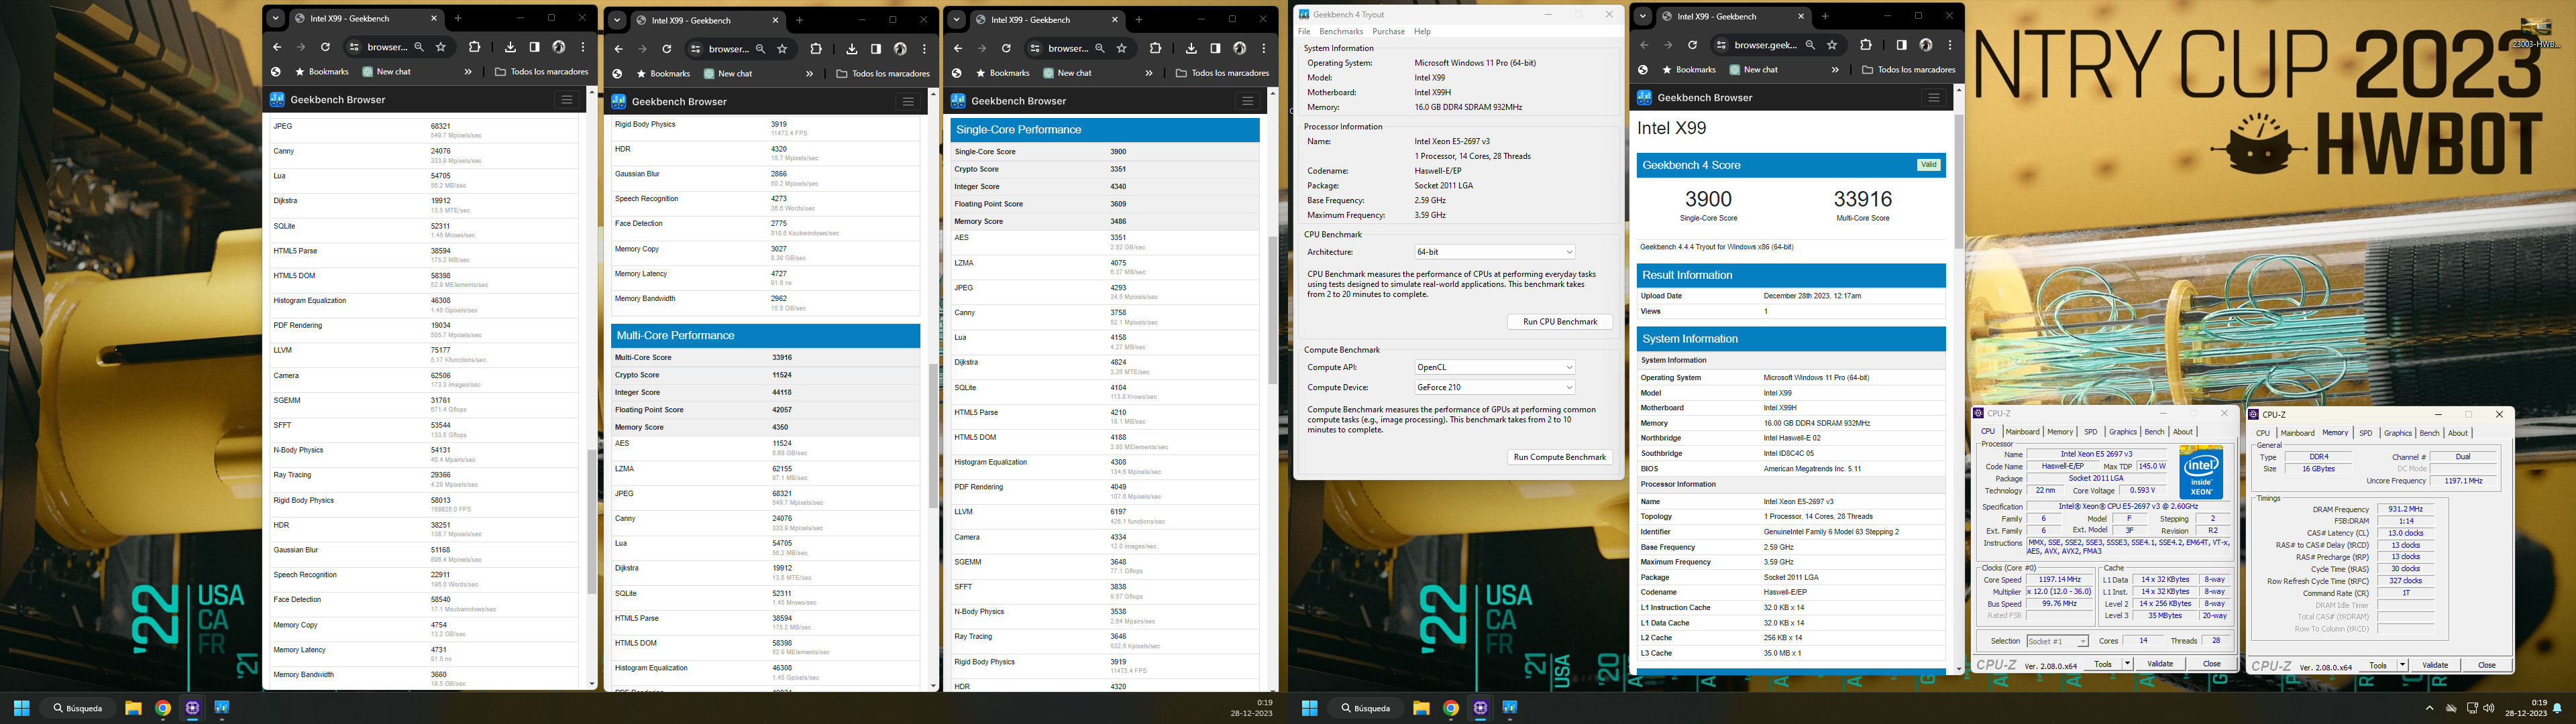View site information icon in Geekbench 4 Score window
The height and width of the screenshot is (724, 2576).
pos(1721,45)
